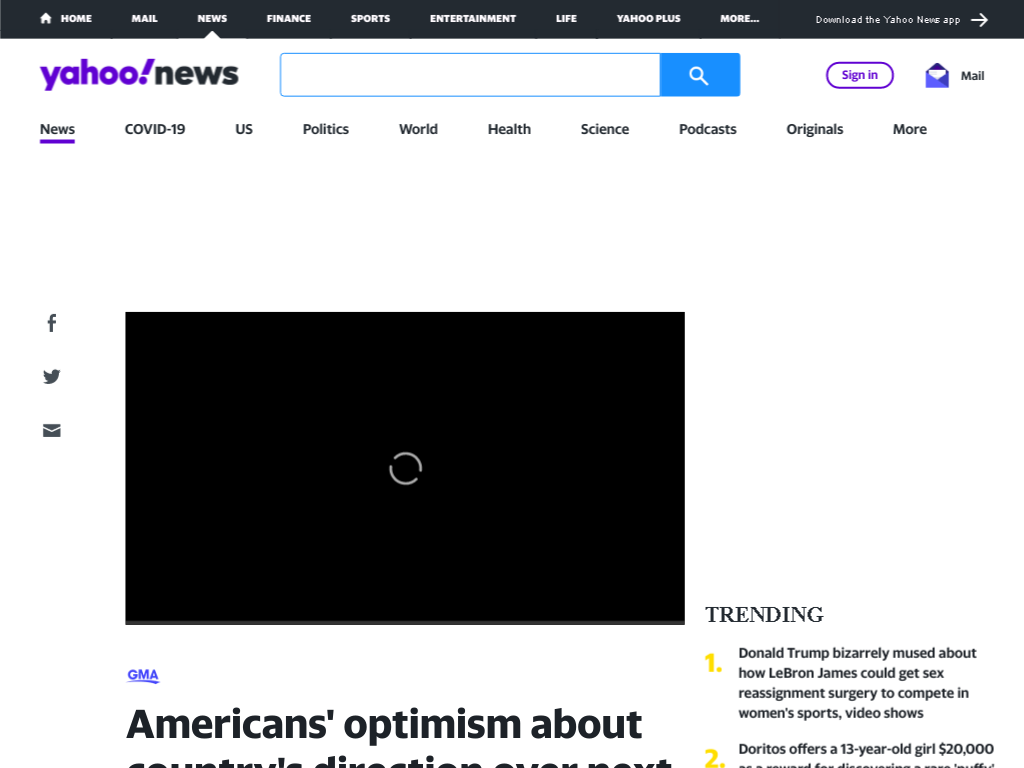
Task: Share the article via email icon
Action: pyautogui.click(x=52, y=430)
